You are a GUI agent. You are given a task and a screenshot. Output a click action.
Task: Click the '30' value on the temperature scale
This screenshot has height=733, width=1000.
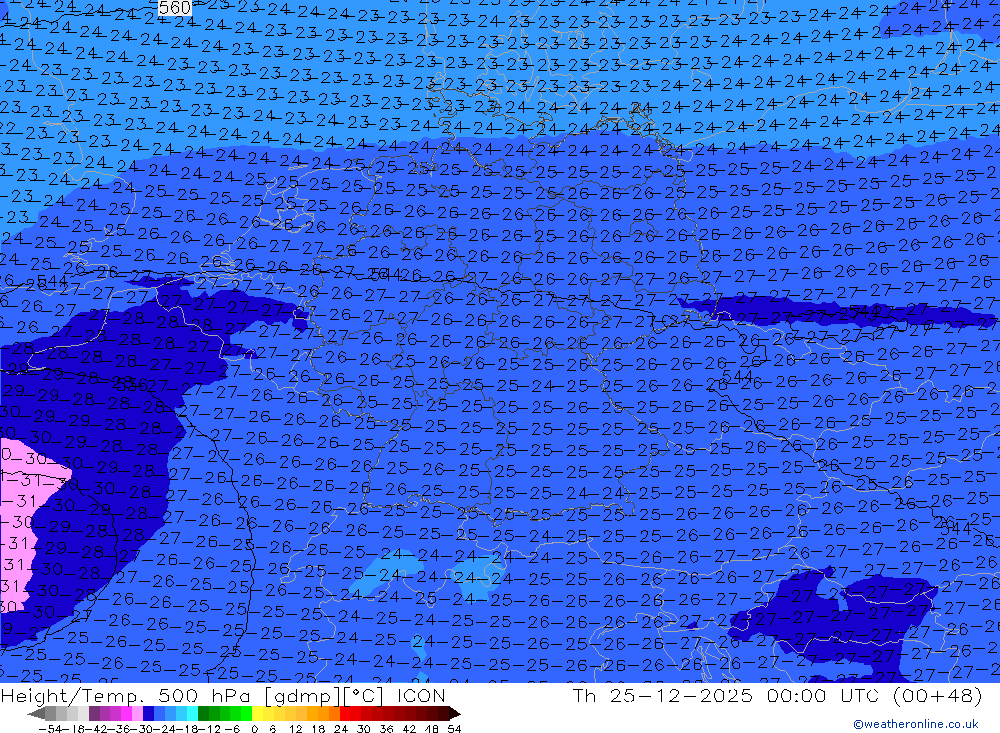tap(364, 729)
